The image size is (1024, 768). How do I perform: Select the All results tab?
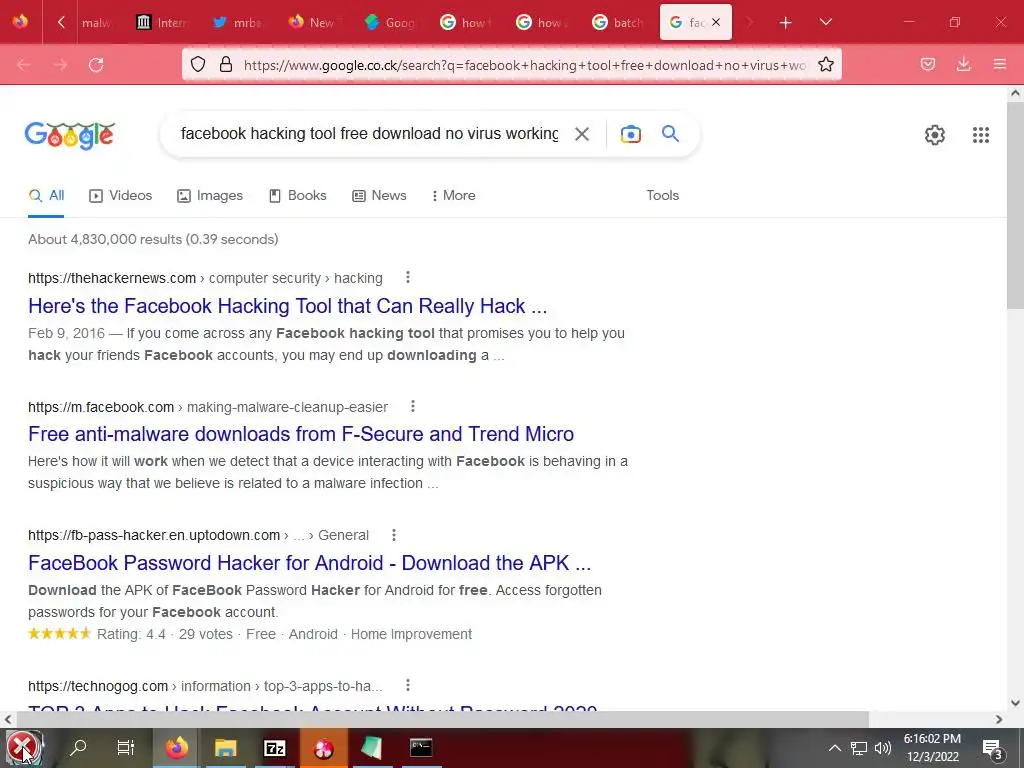pos(46,195)
